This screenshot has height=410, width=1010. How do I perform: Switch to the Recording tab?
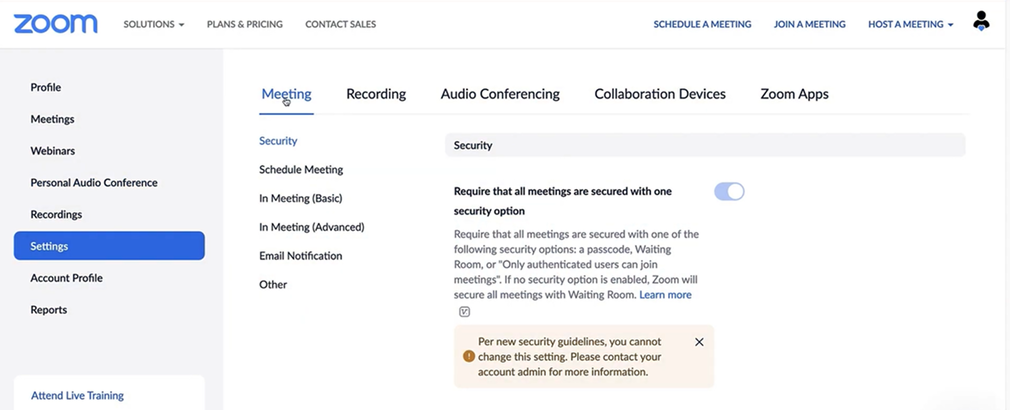click(x=376, y=94)
